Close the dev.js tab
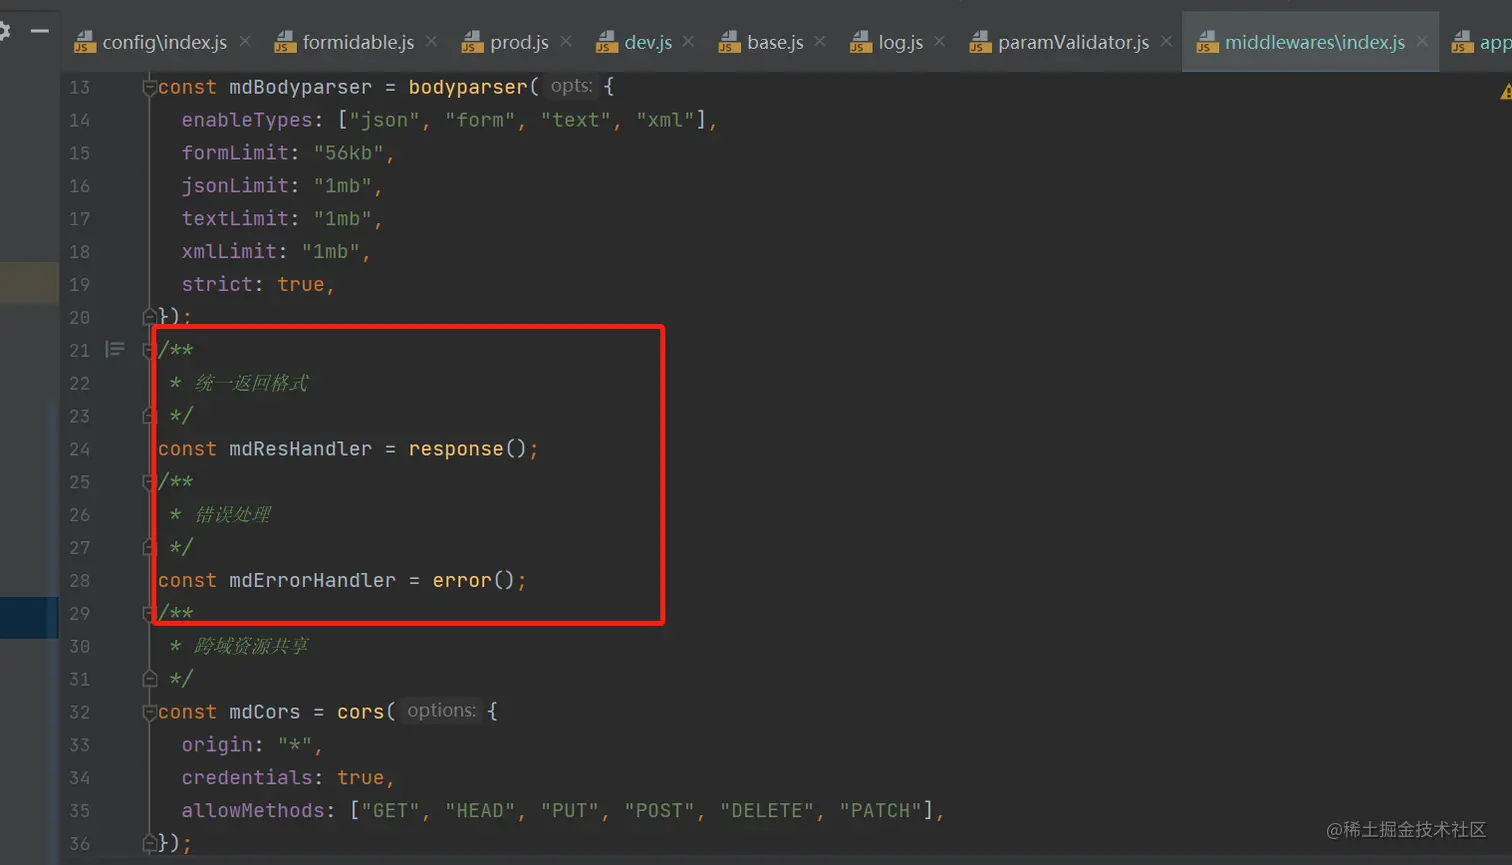This screenshot has width=1512, height=865. pyautogui.click(x=688, y=42)
